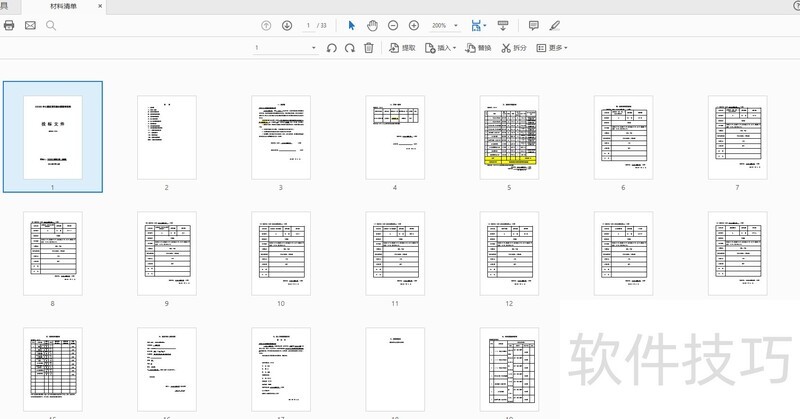The height and width of the screenshot is (419, 800).
Task: Select page 3 thumbnail
Action: click(x=281, y=137)
